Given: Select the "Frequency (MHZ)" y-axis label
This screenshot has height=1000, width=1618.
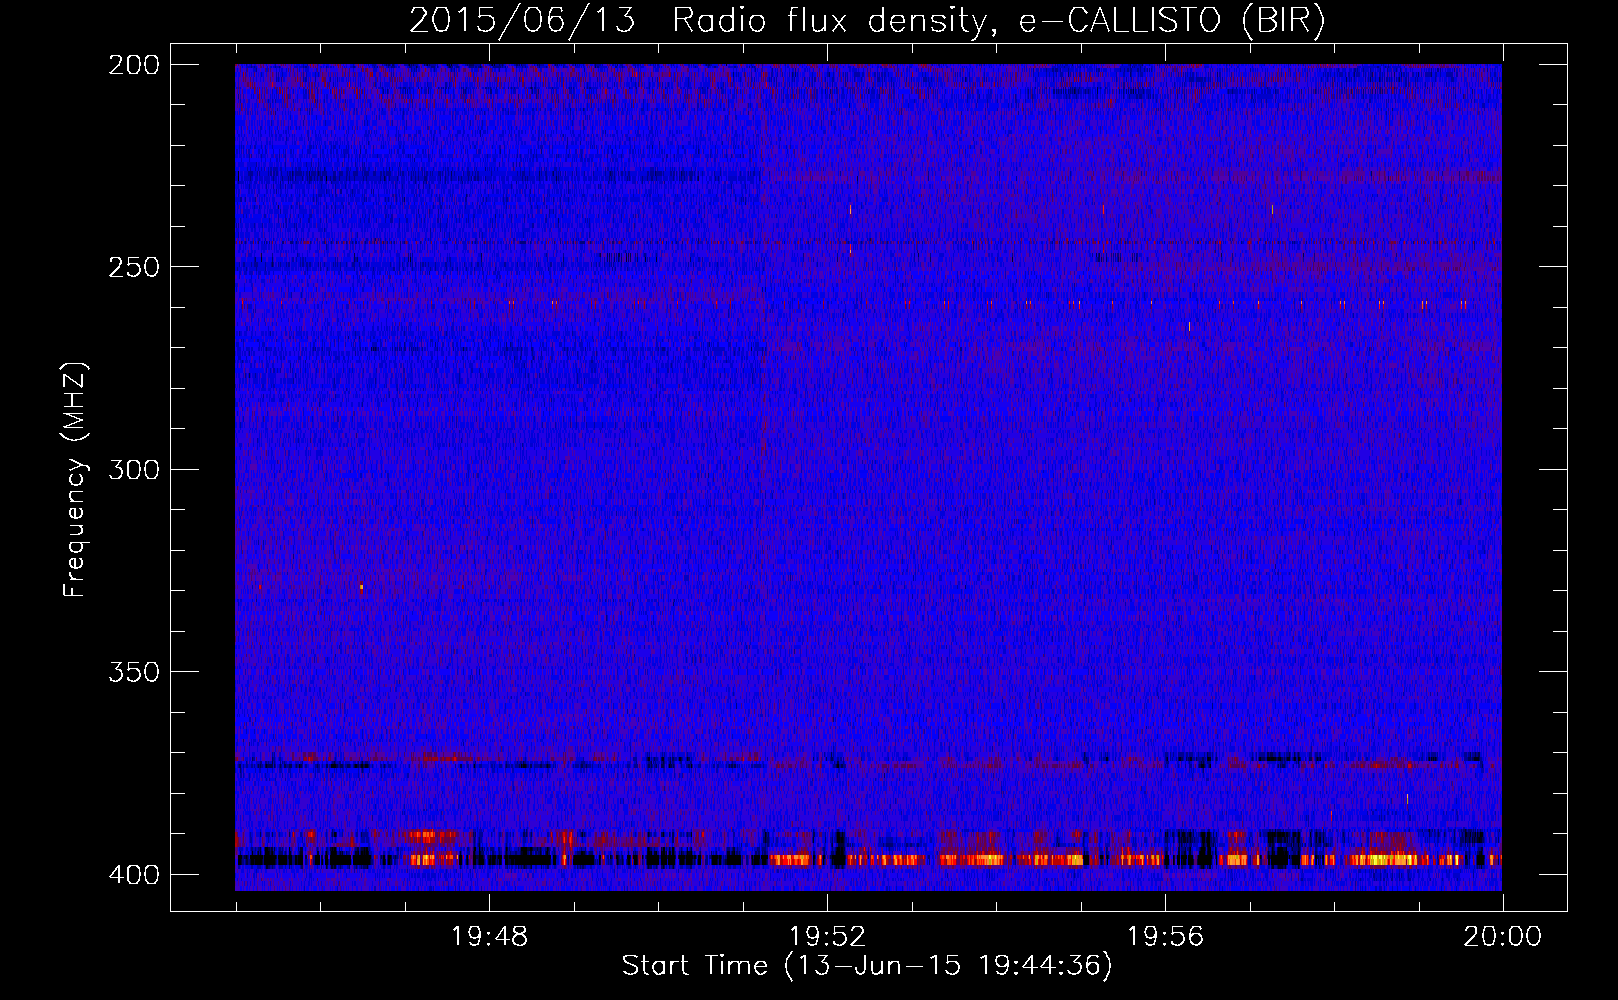Looking at the screenshot, I should point(75,480).
